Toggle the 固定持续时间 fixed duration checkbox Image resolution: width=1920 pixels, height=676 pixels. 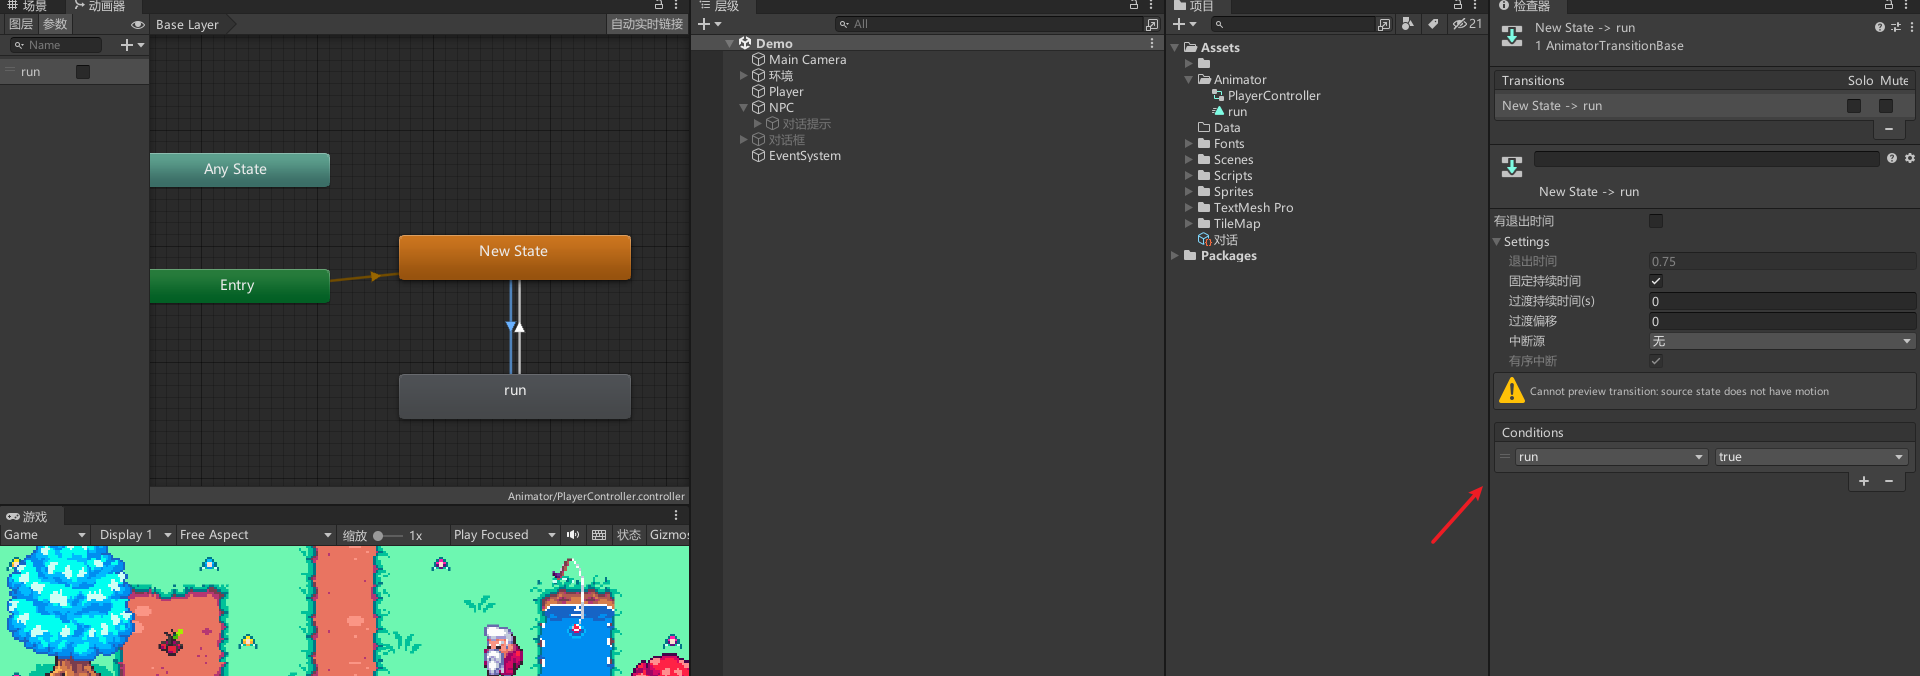pyautogui.click(x=1656, y=281)
